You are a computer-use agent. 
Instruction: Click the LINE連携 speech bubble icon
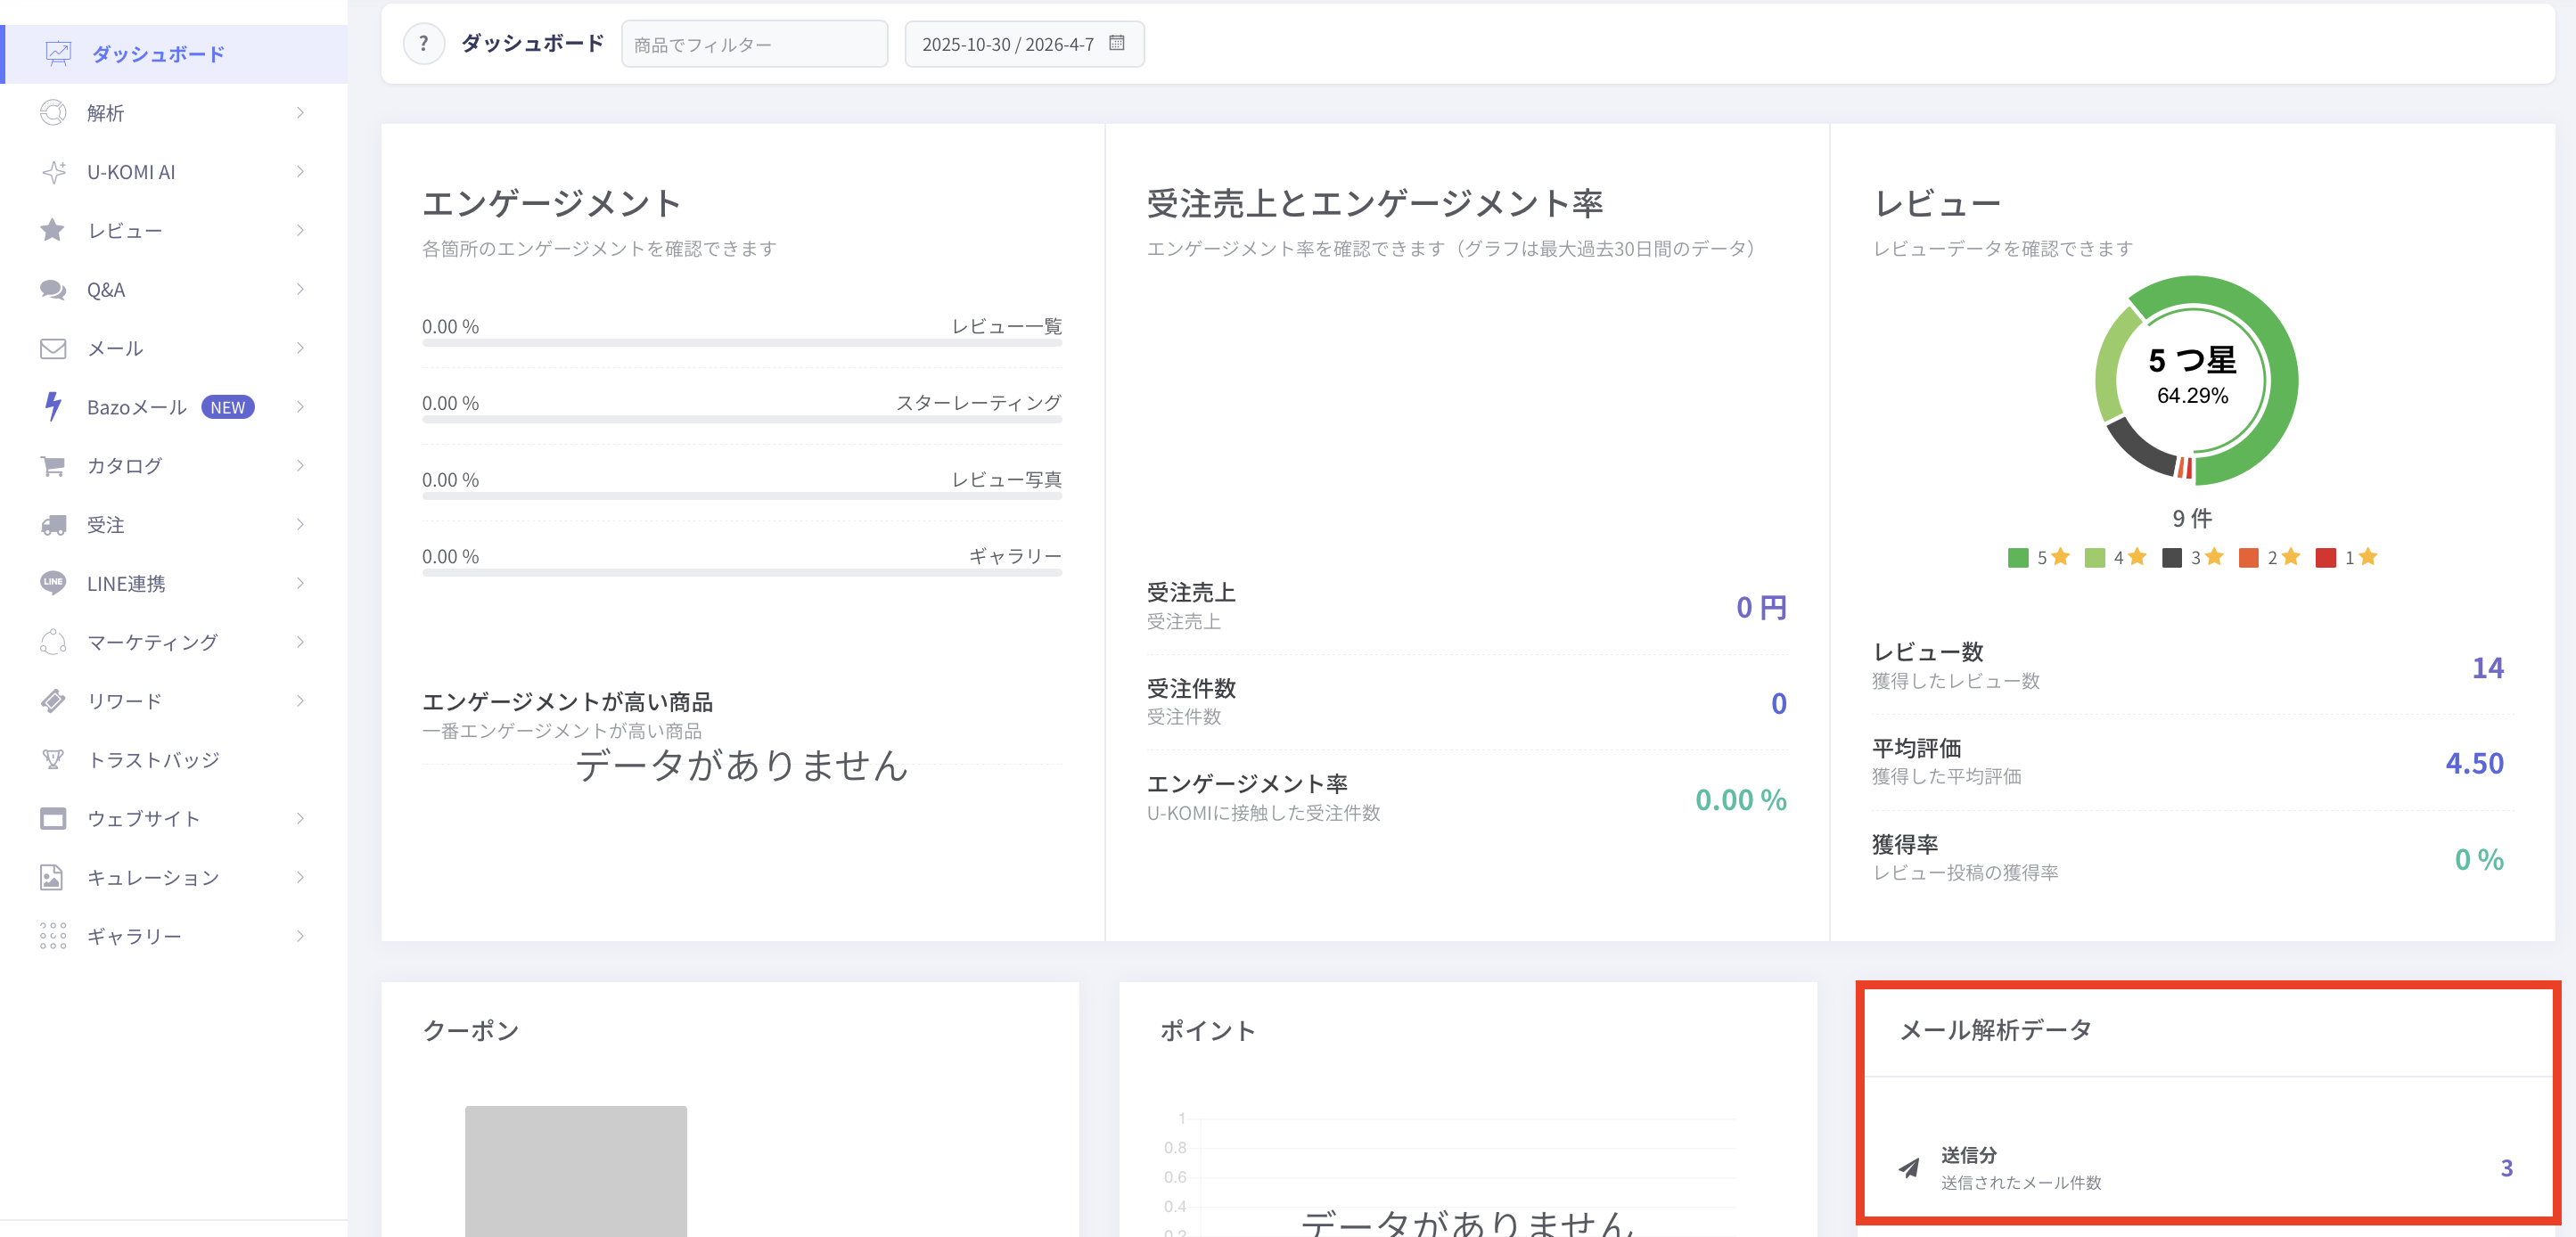point(53,582)
